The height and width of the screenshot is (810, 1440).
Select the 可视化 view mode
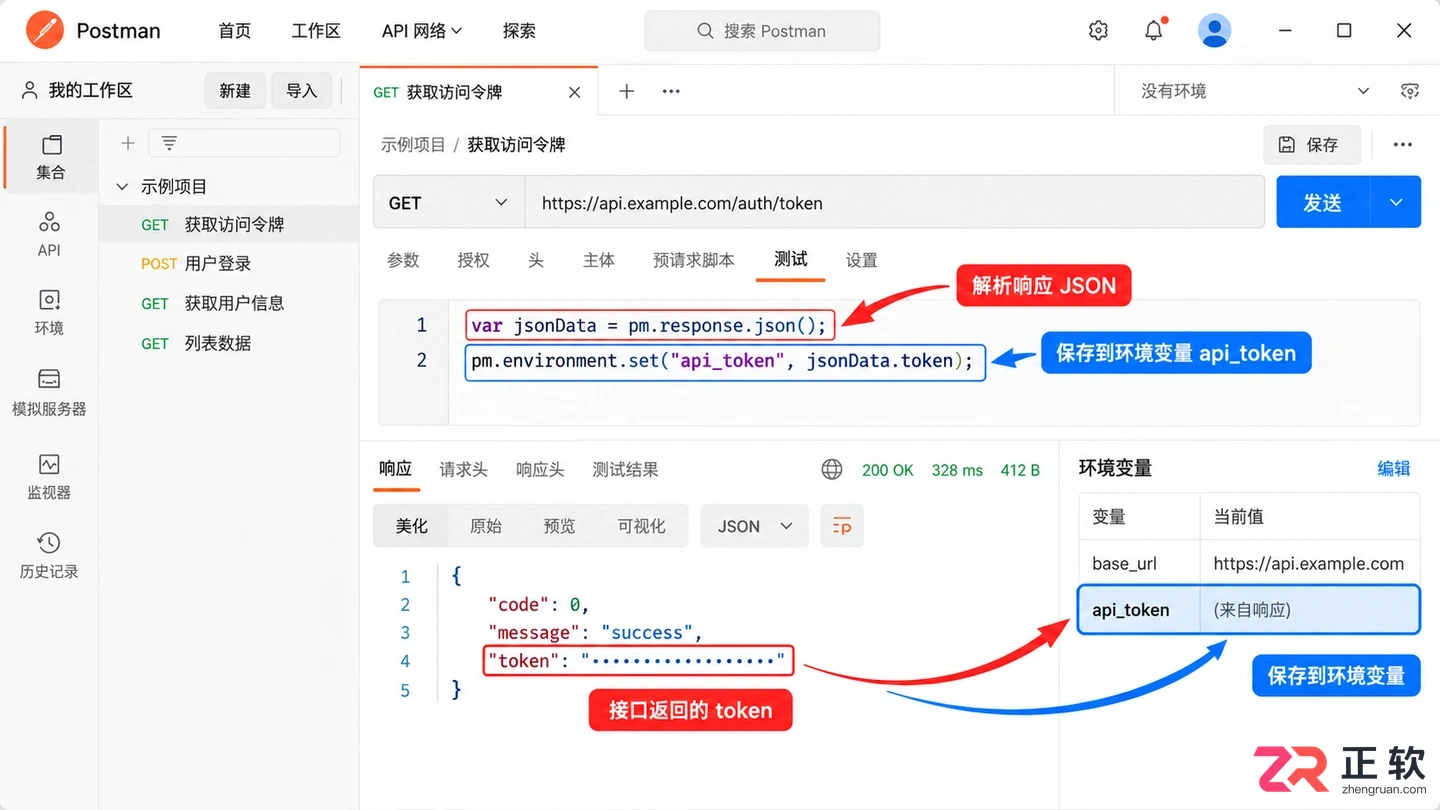641,526
